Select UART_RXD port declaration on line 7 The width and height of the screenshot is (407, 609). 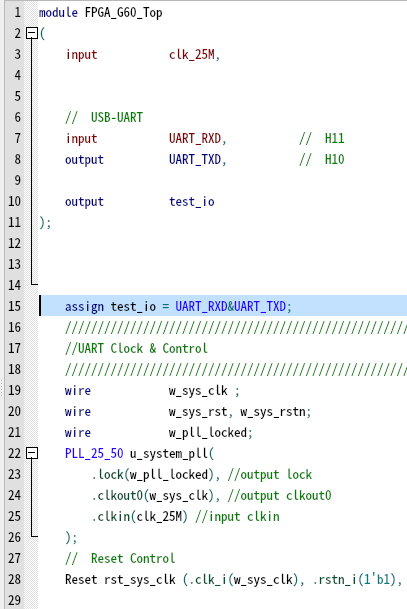tap(195, 138)
